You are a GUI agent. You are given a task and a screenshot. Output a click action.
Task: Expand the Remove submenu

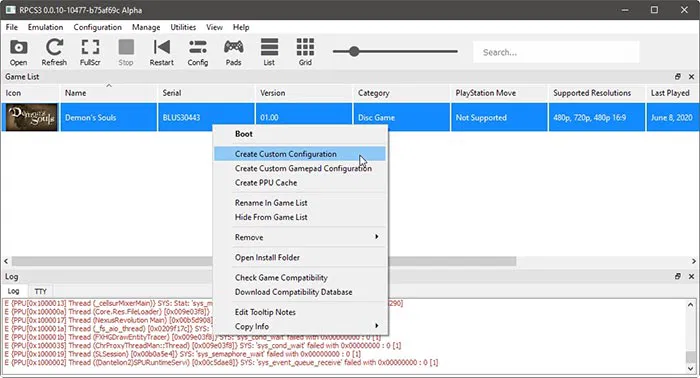[x=300, y=237]
